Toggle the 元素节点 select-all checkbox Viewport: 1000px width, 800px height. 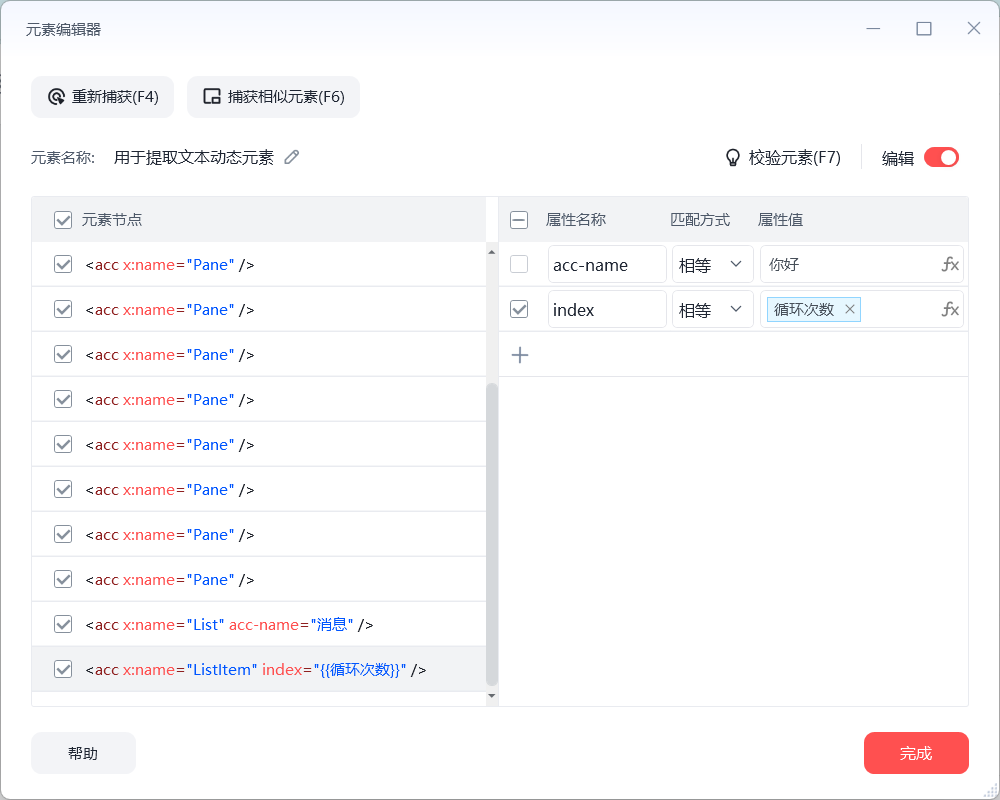point(63,220)
